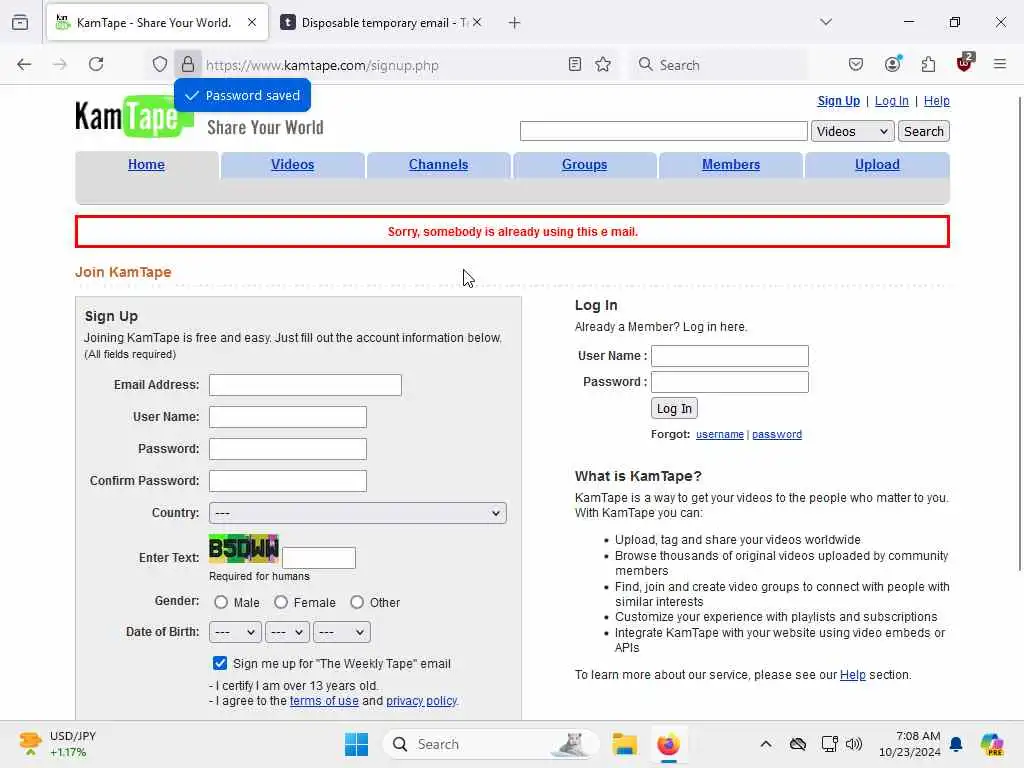This screenshot has height=768, width=1024.
Task: Open the Home navigation tab
Action: [146, 165]
